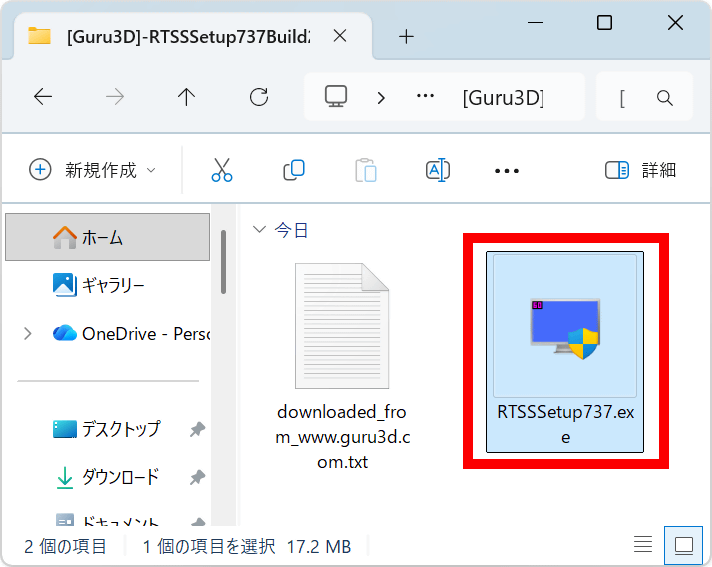This screenshot has width=712, height=567.
Task: Show hidden path segments via ellipsis
Action: click(x=425, y=96)
